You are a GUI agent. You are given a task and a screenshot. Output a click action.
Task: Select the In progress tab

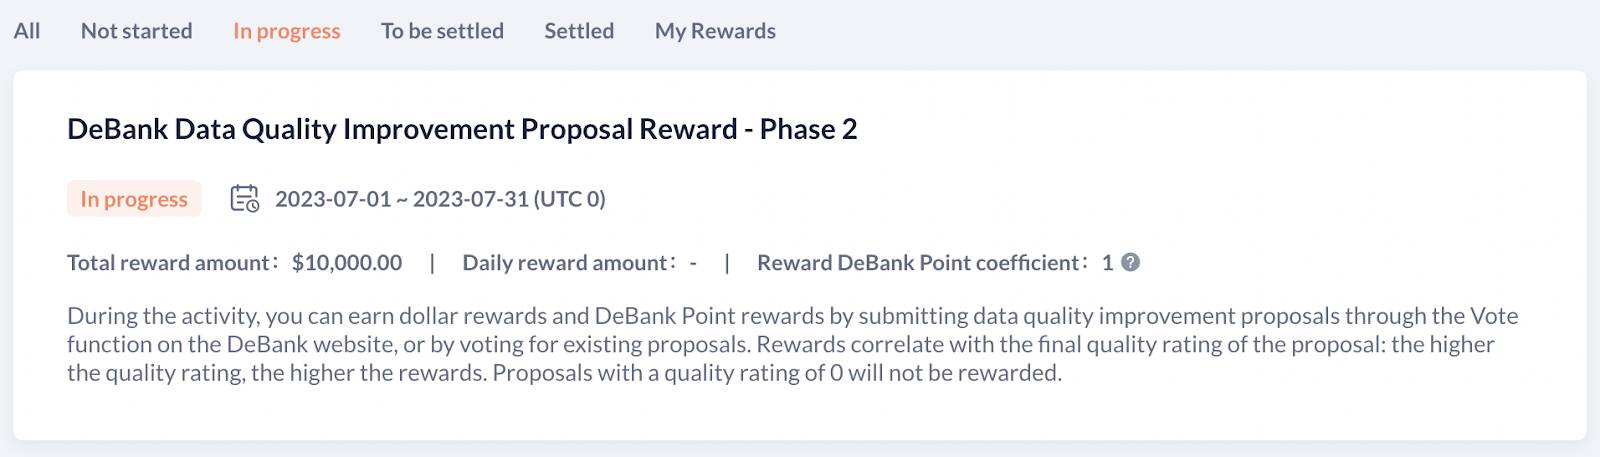(x=287, y=31)
